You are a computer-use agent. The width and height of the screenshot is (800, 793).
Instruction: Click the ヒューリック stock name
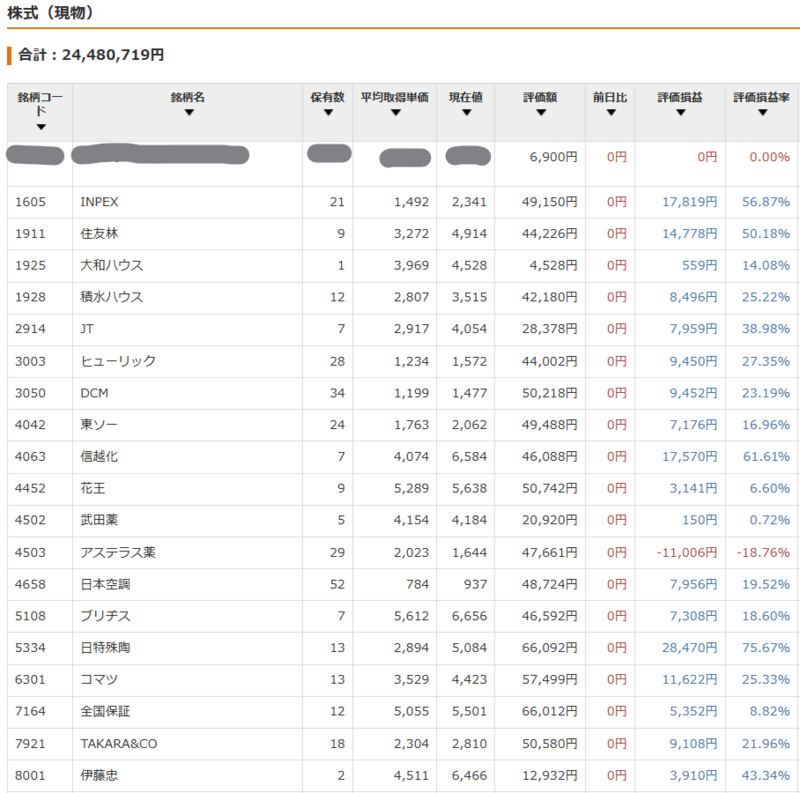coord(118,361)
